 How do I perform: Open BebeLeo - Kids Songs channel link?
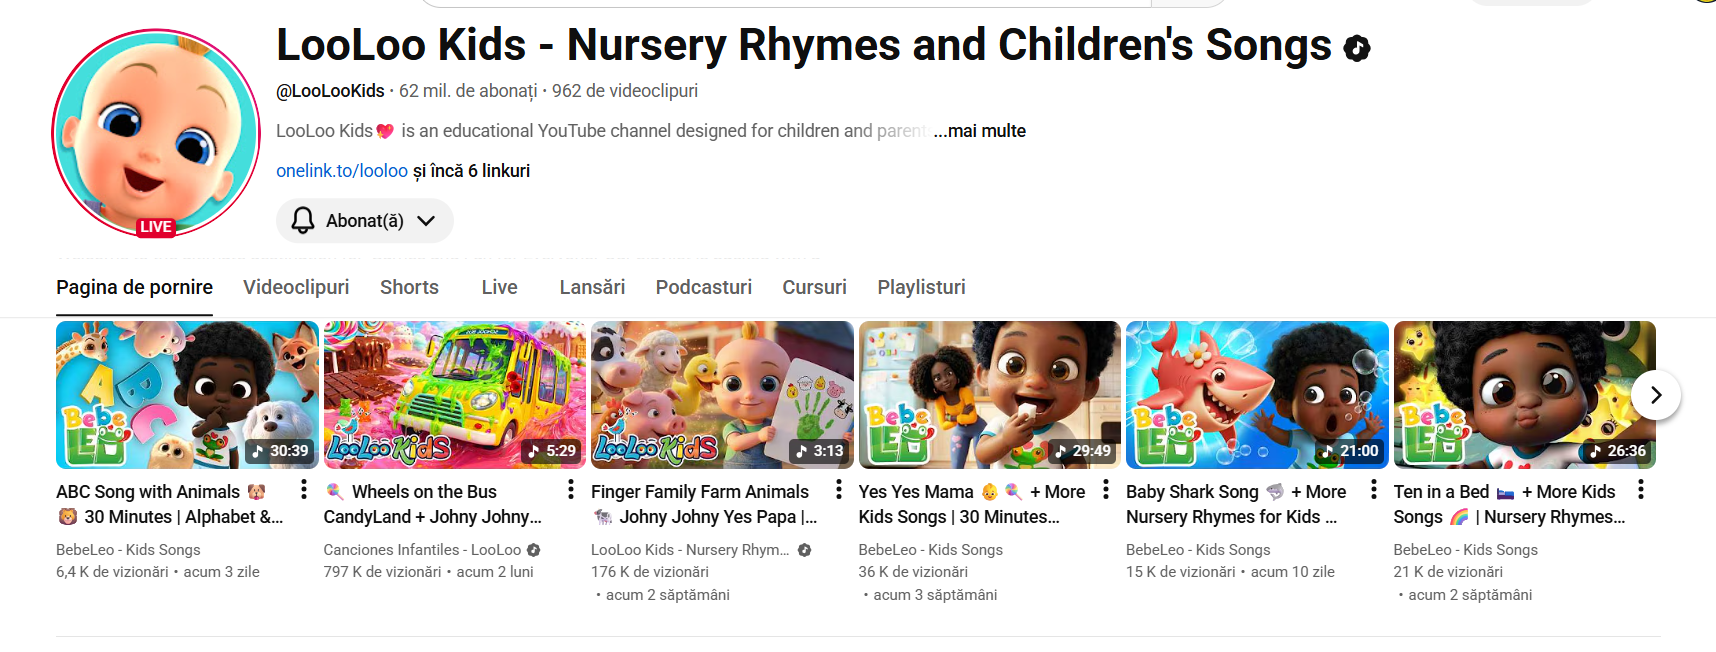tap(128, 550)
